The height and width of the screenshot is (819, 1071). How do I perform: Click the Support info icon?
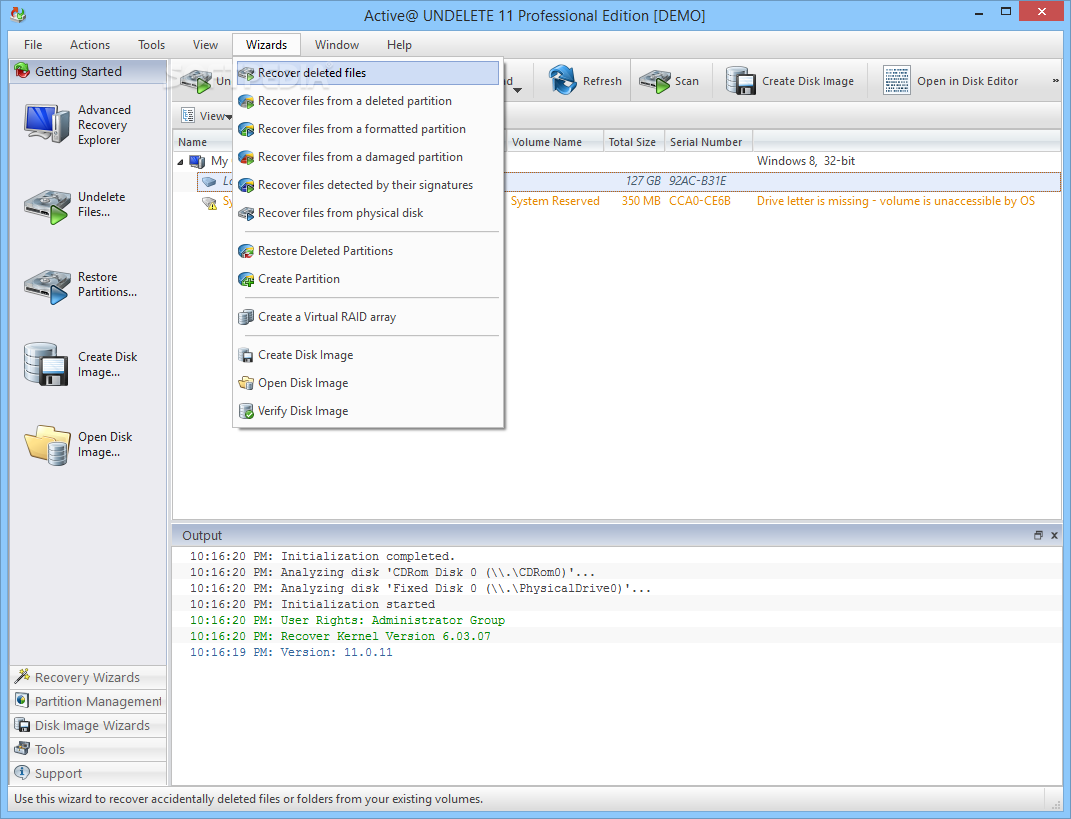(x=22, y=772)
